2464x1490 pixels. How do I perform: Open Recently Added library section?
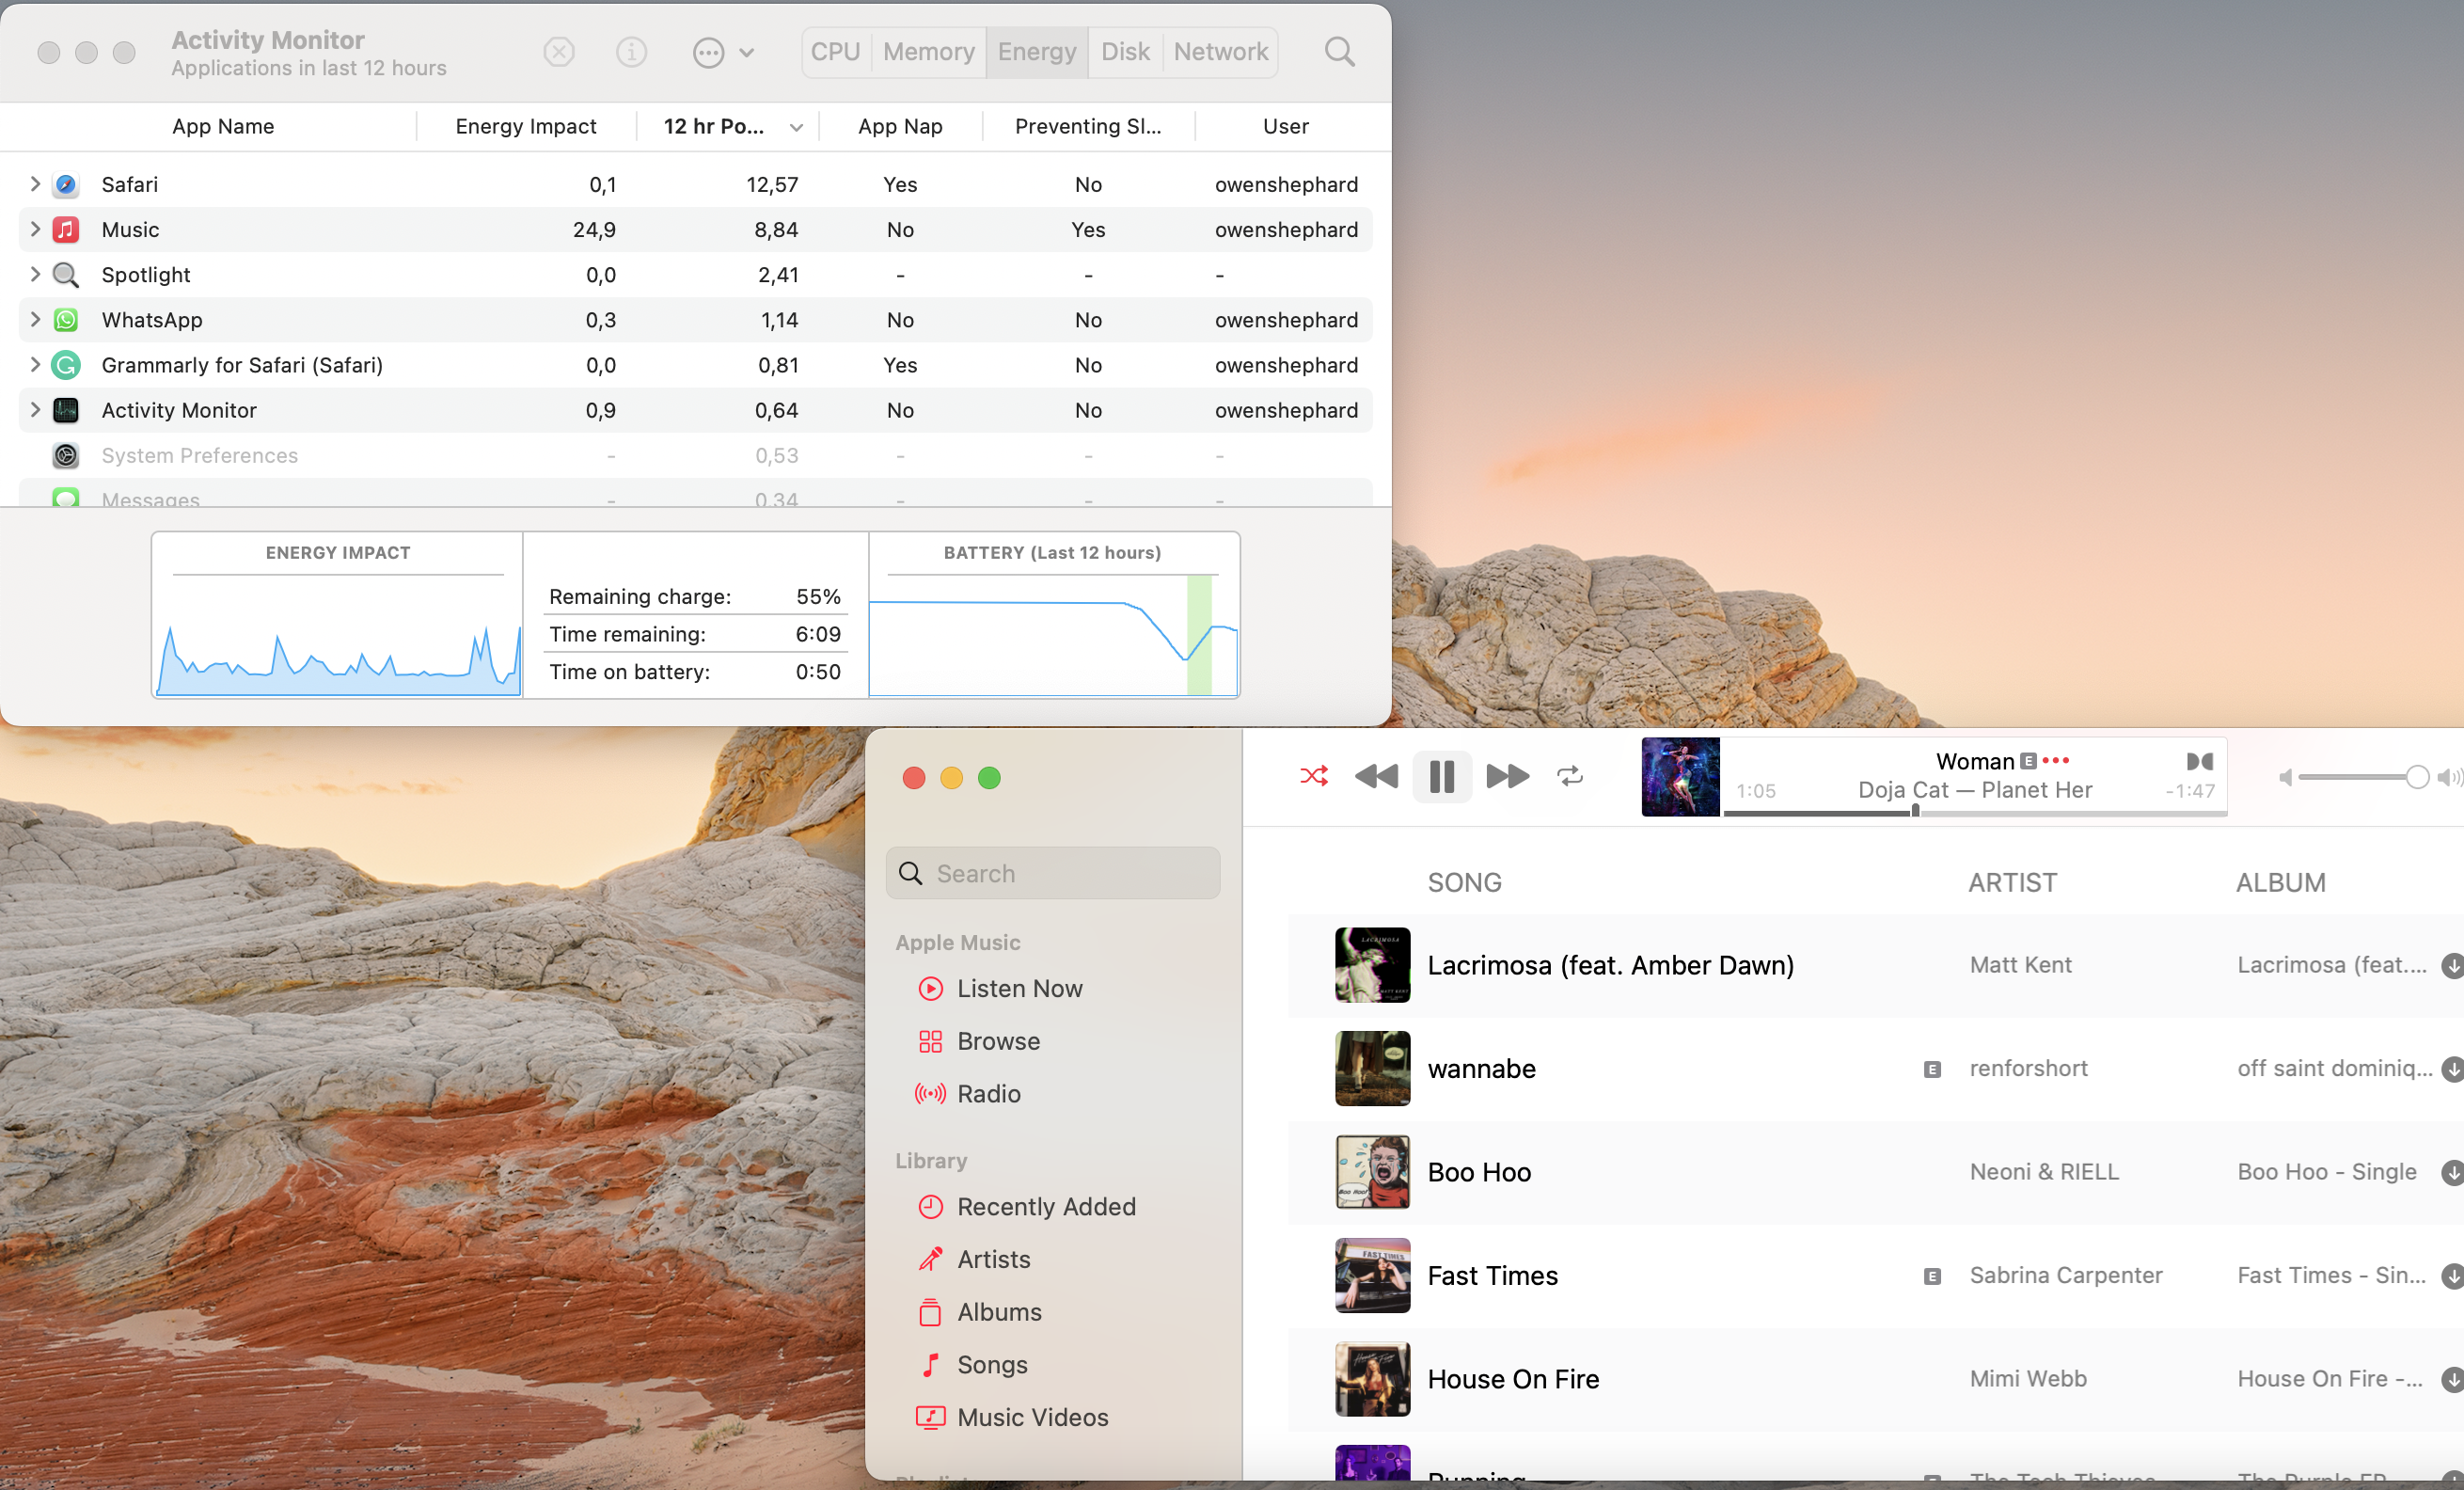pos(1045,1206)
